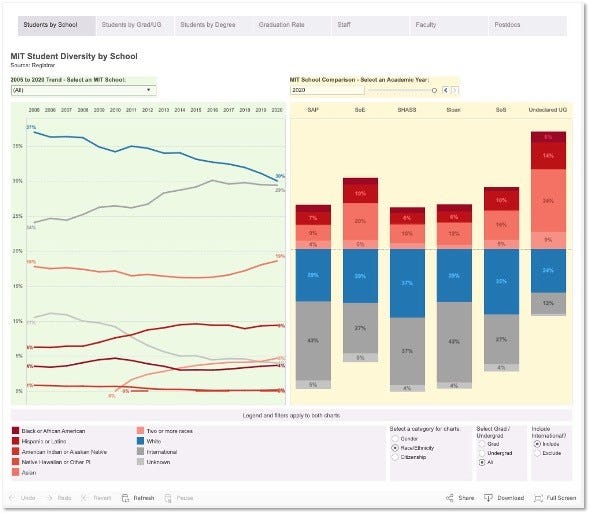Step academic year back with left arrow
This screenshot has height=515, width=591.
(446, 90)
